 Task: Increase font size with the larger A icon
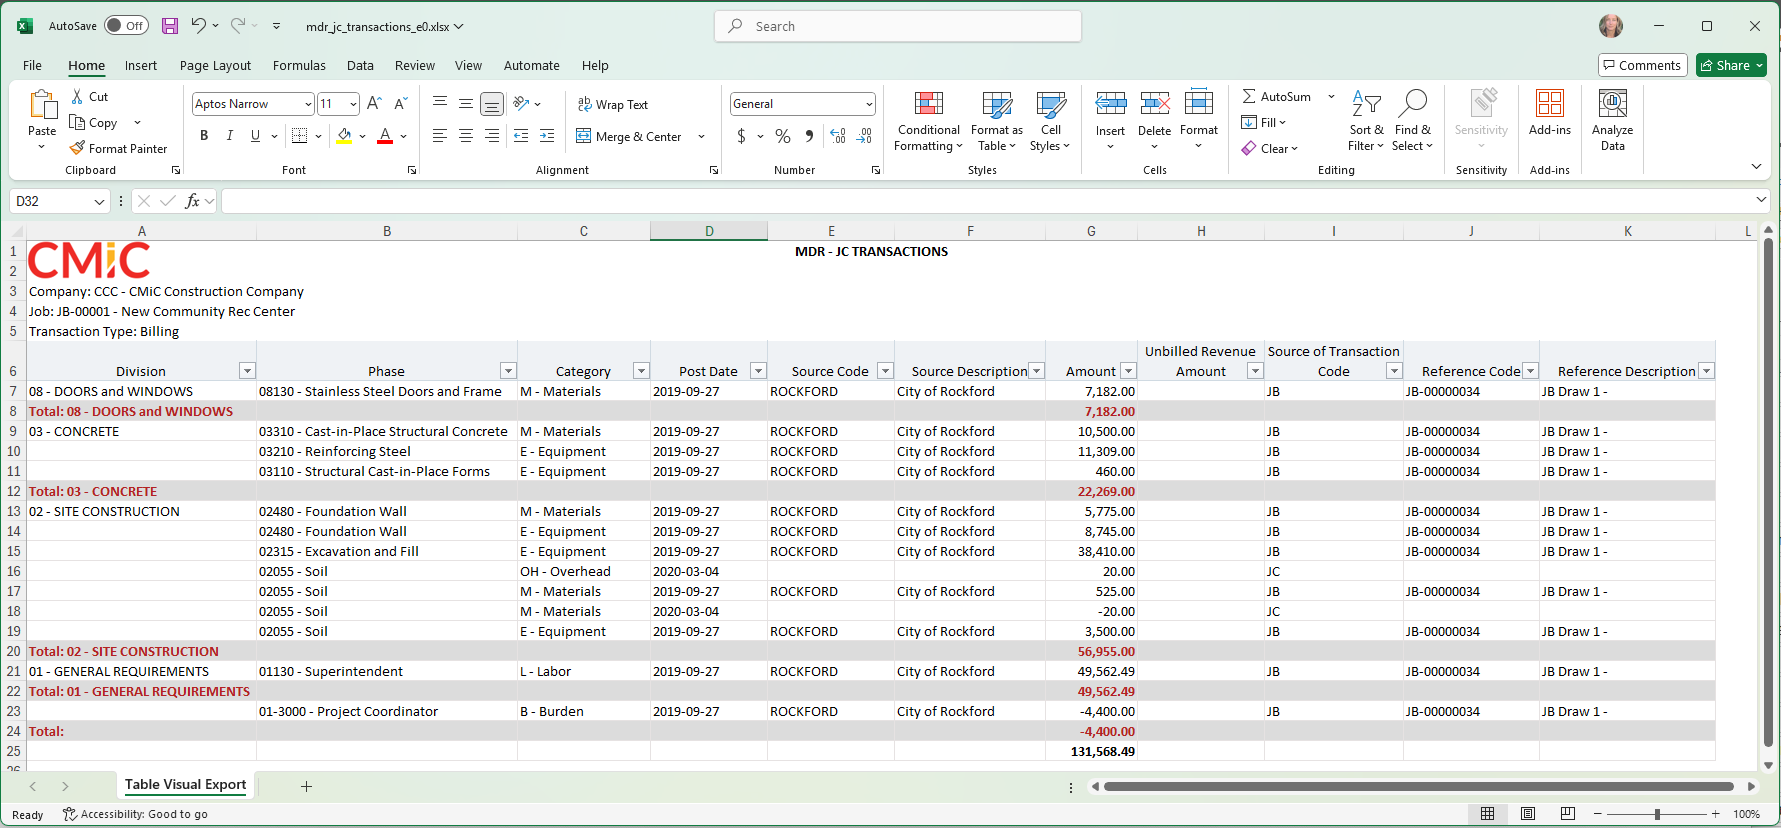tap(374, 104)
